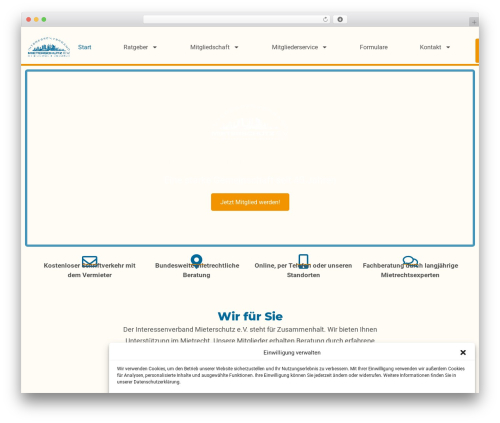
Task: Click the Mieterschutz logo in the header
Action: point(49,47)
